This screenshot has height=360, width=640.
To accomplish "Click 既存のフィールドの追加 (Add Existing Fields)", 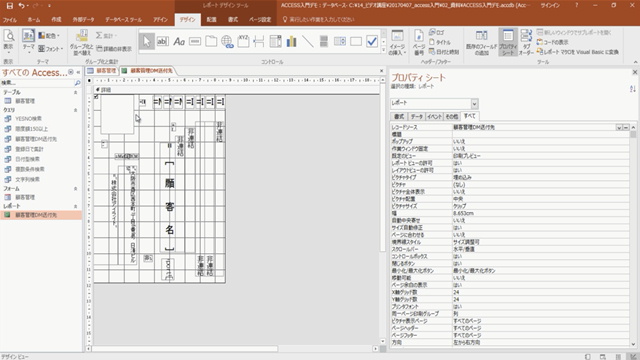I will (482, 42).
